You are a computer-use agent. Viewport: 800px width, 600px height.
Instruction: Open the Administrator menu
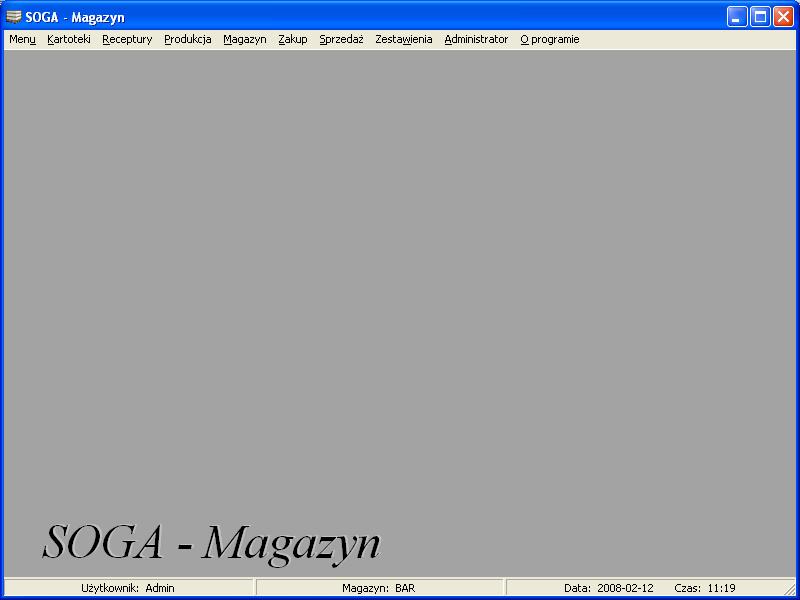coord(476,39)
